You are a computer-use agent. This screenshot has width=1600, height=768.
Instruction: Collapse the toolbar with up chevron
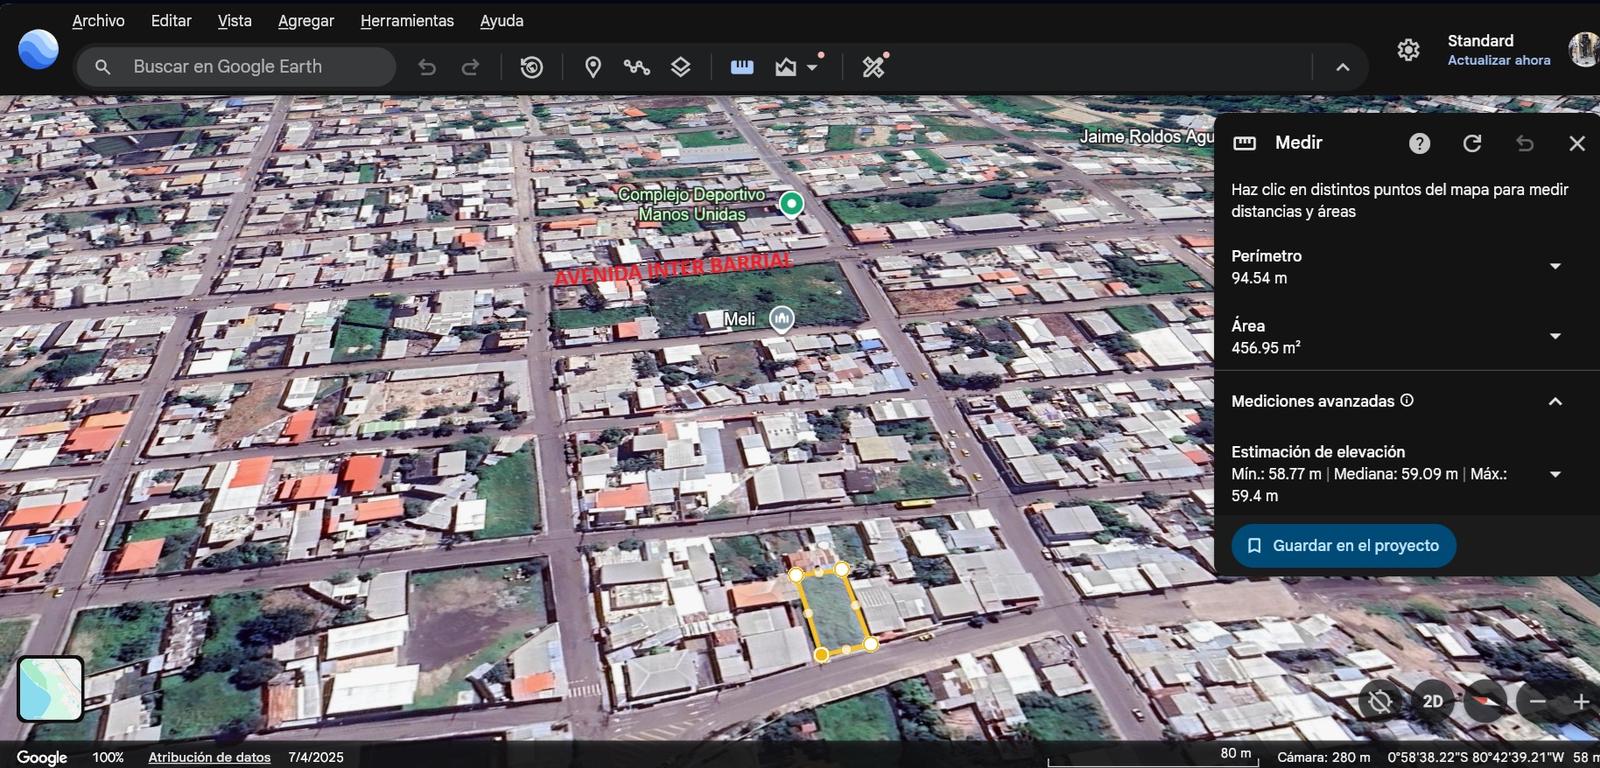[x=1343, y=67]
